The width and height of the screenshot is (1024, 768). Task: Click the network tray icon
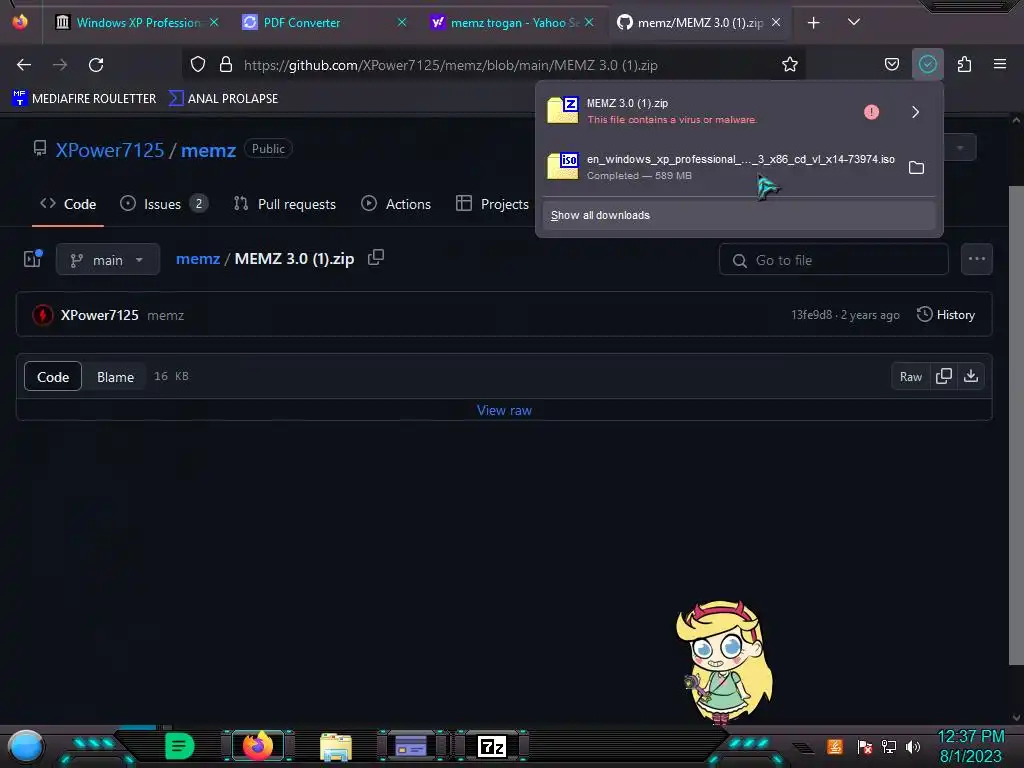point(888,746)
